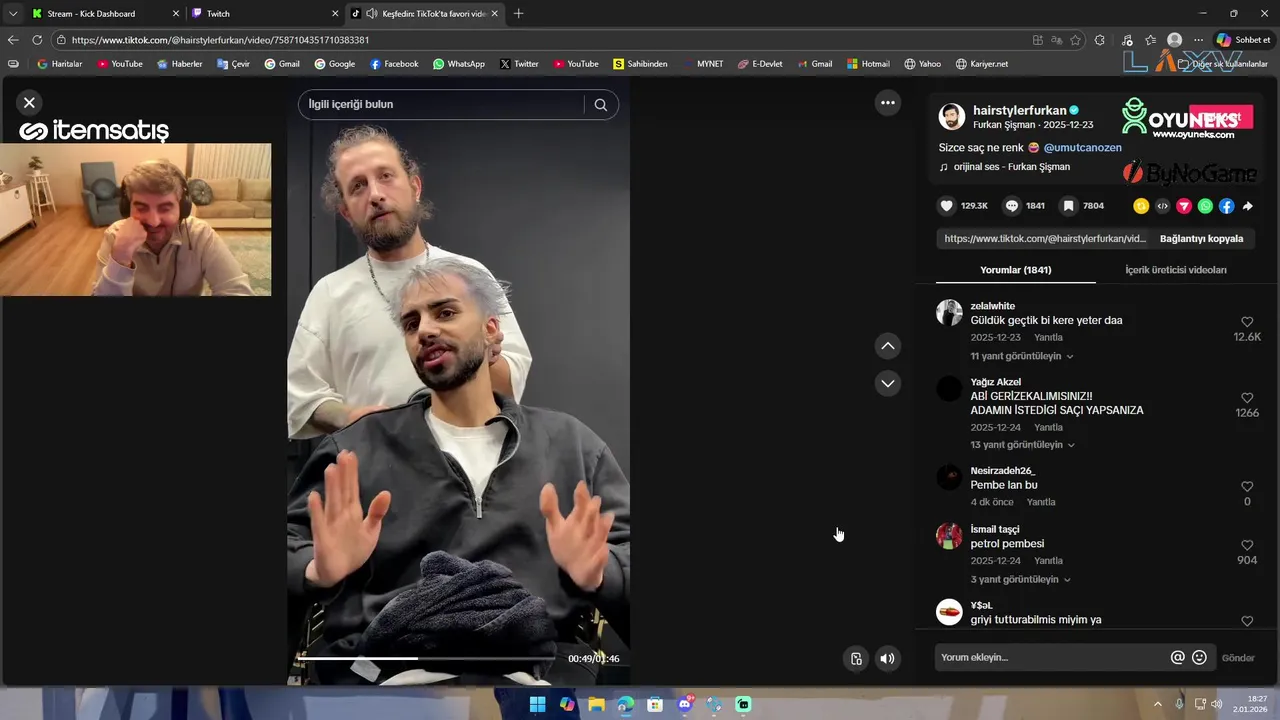
Task: Open Copilot Sohbet et button
Action: point(1243,40)
